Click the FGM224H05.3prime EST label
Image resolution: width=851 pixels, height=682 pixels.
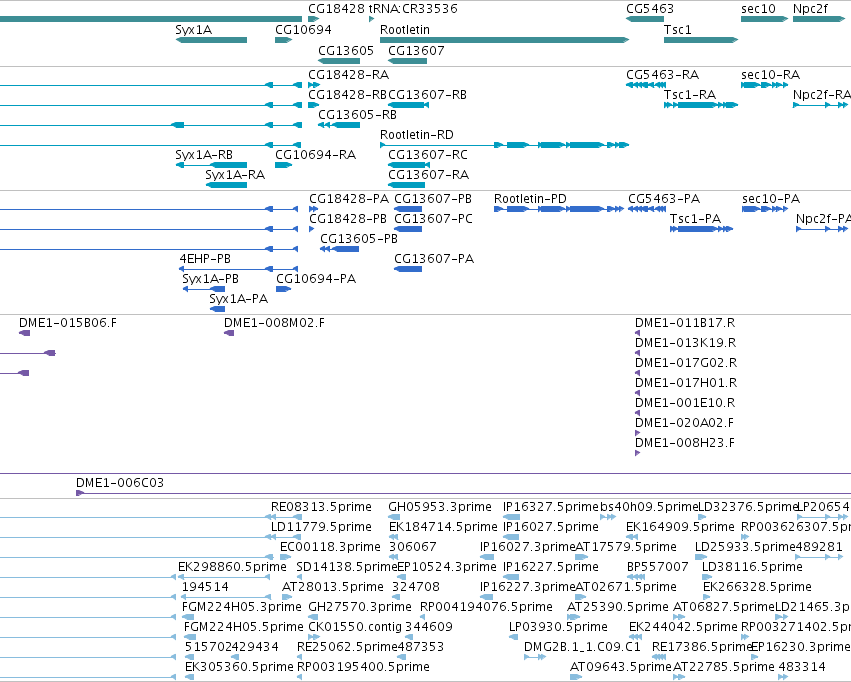[242, 607]
